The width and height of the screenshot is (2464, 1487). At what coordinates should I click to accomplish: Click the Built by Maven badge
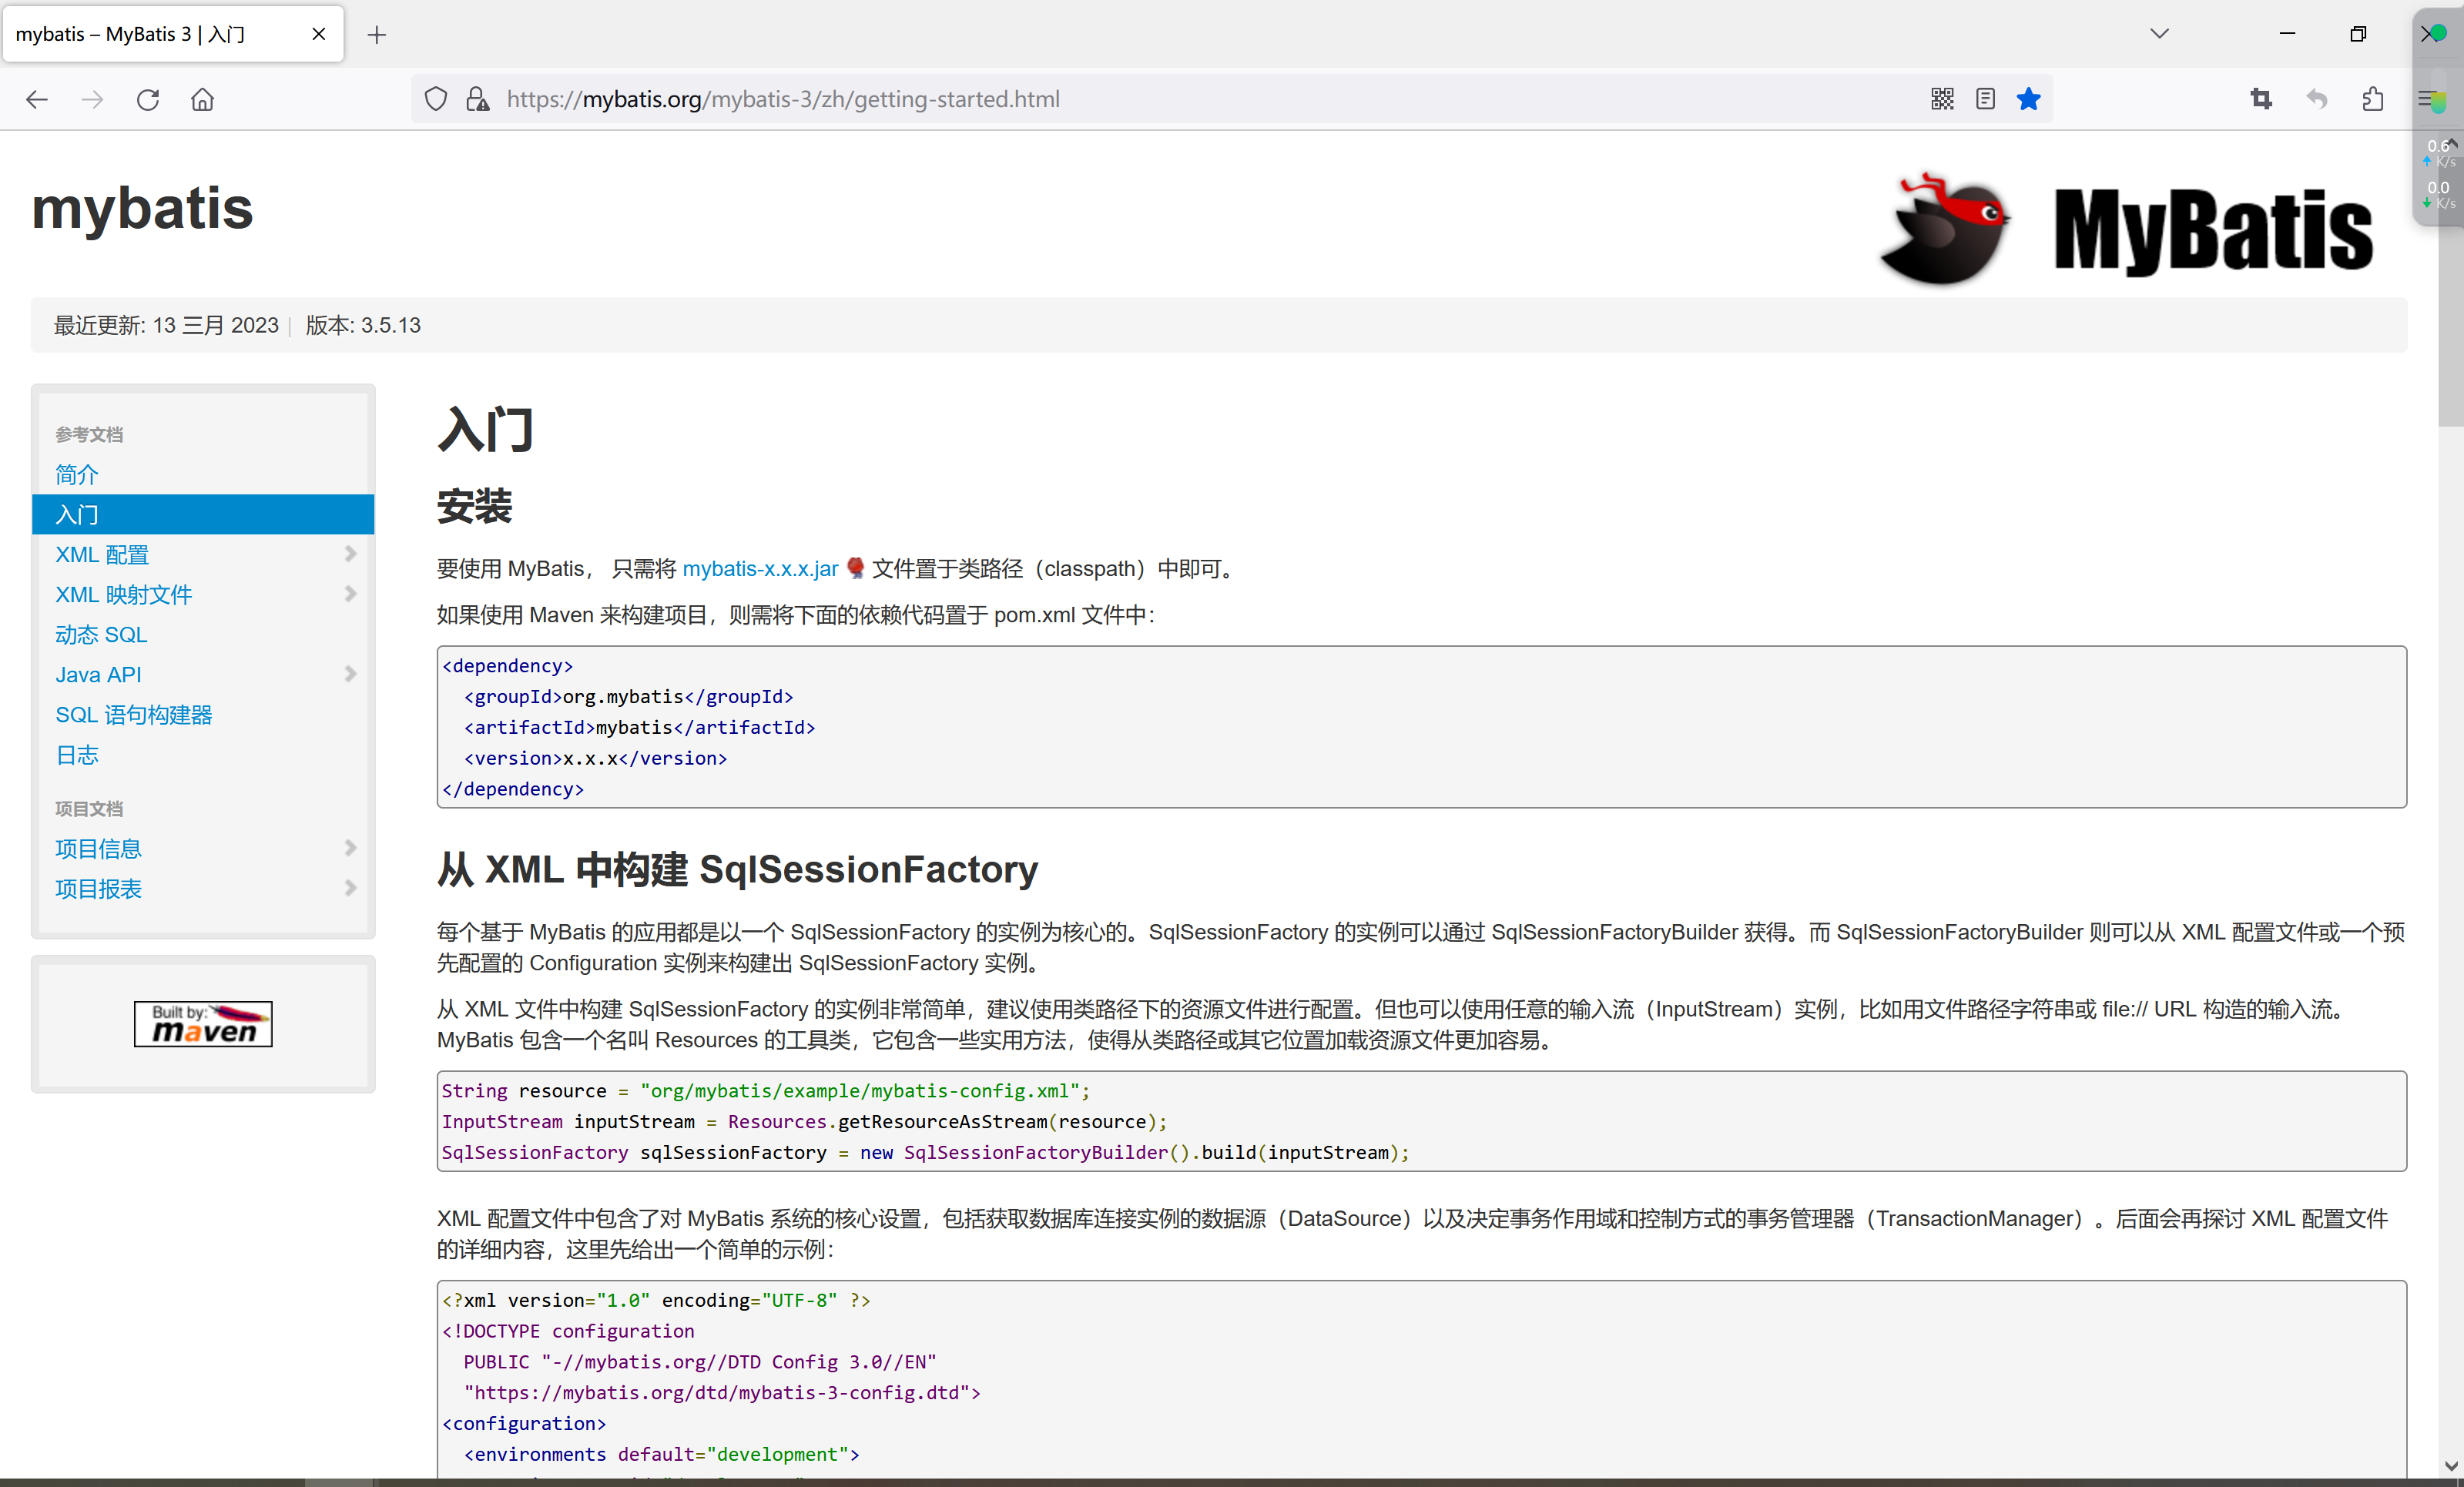(203, 1024)
